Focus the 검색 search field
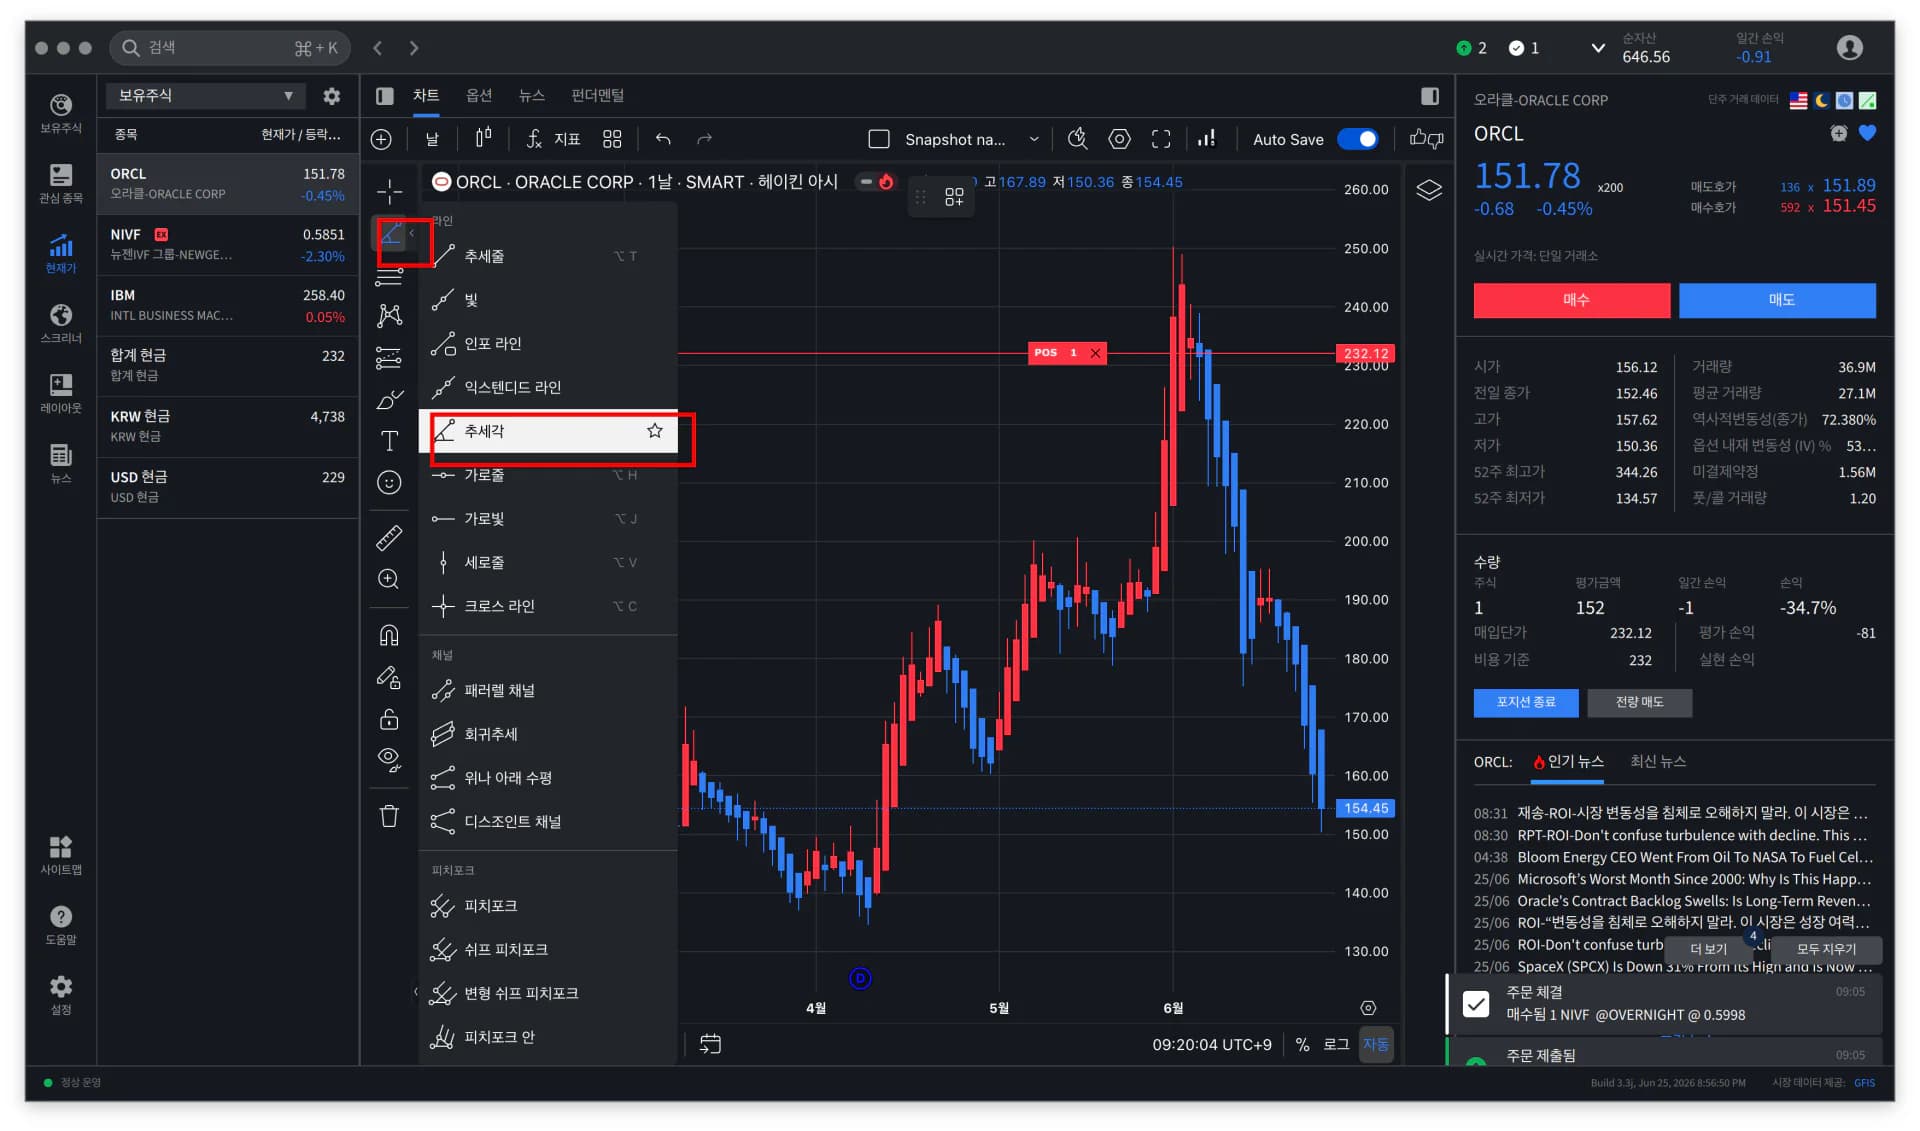Viewport: 1920px width, 1131px height. tap(231, 48)
